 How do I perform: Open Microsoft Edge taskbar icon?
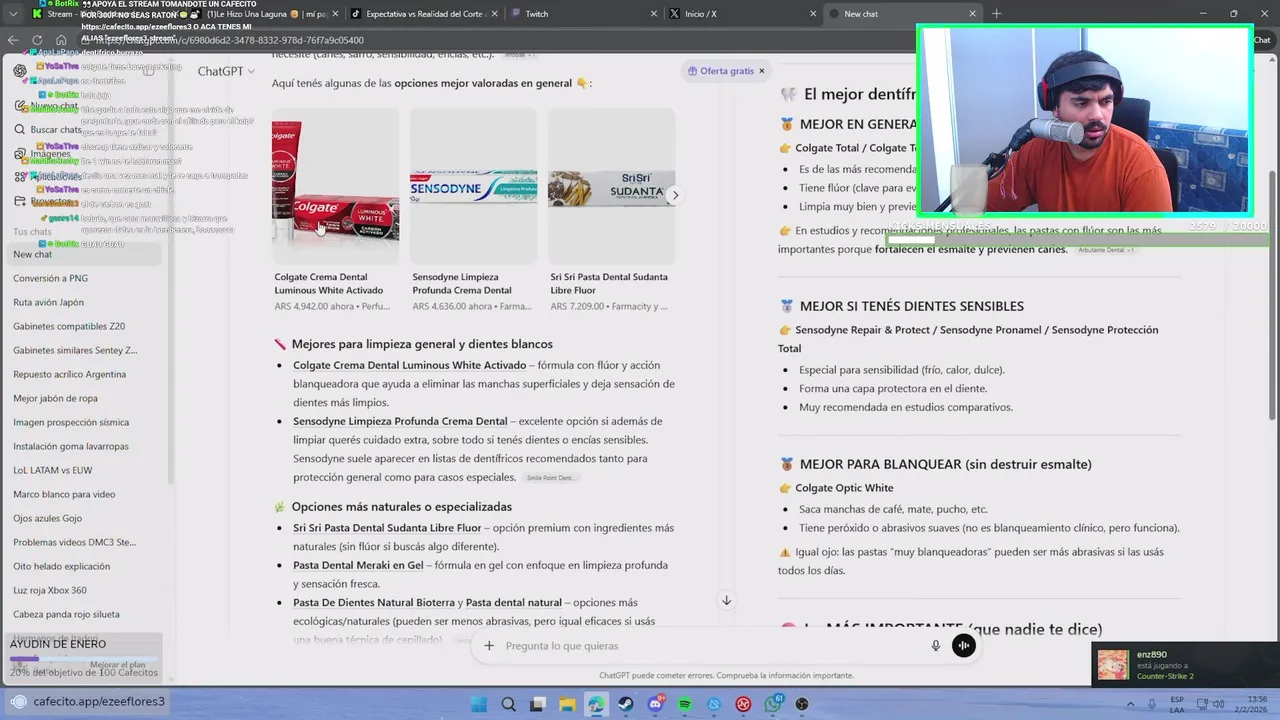coord(596,704)
